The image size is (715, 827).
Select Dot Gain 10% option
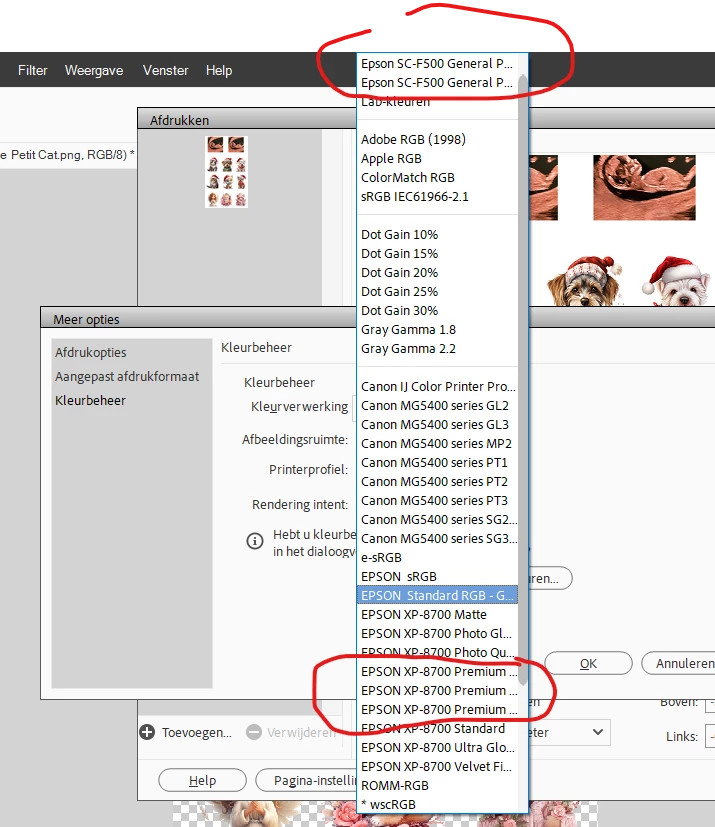(x=437, y=234)
